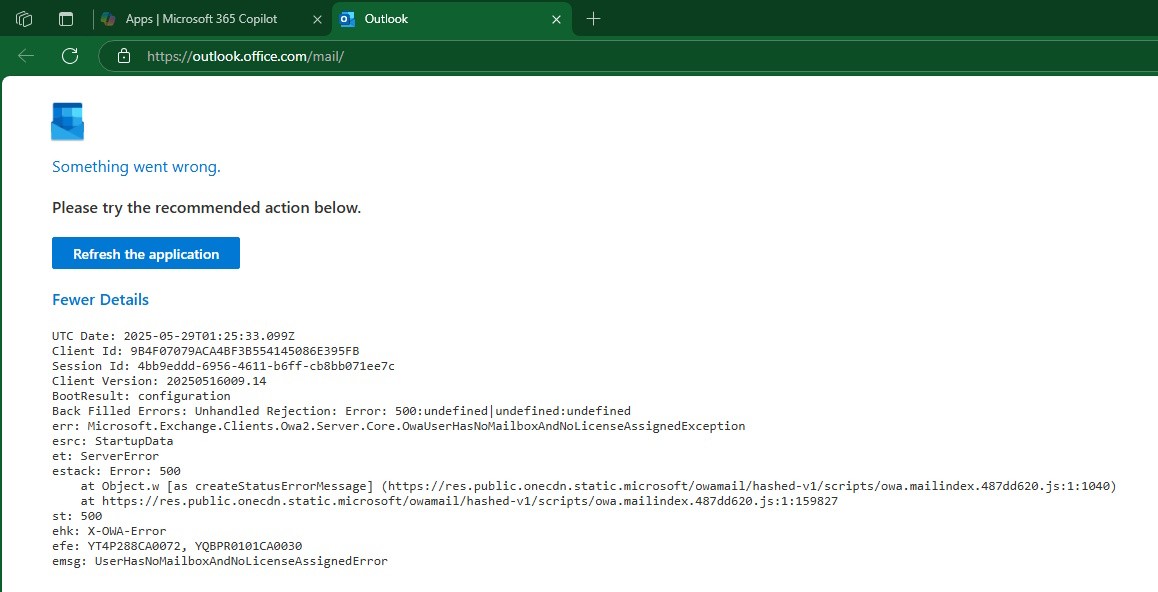The height and width of the screenshot is (592, 1158).
Task: Go back using the back arrow
Action: (x=27, y=56)
